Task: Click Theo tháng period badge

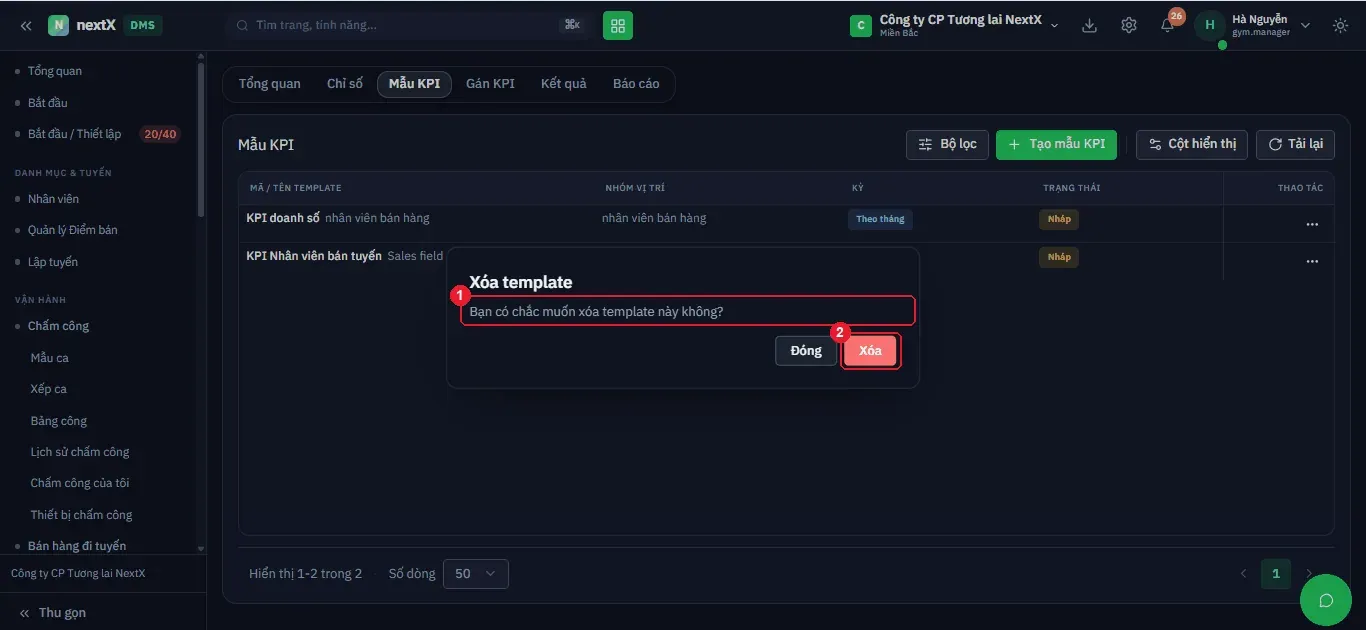Action: click(x=880, y=219)
